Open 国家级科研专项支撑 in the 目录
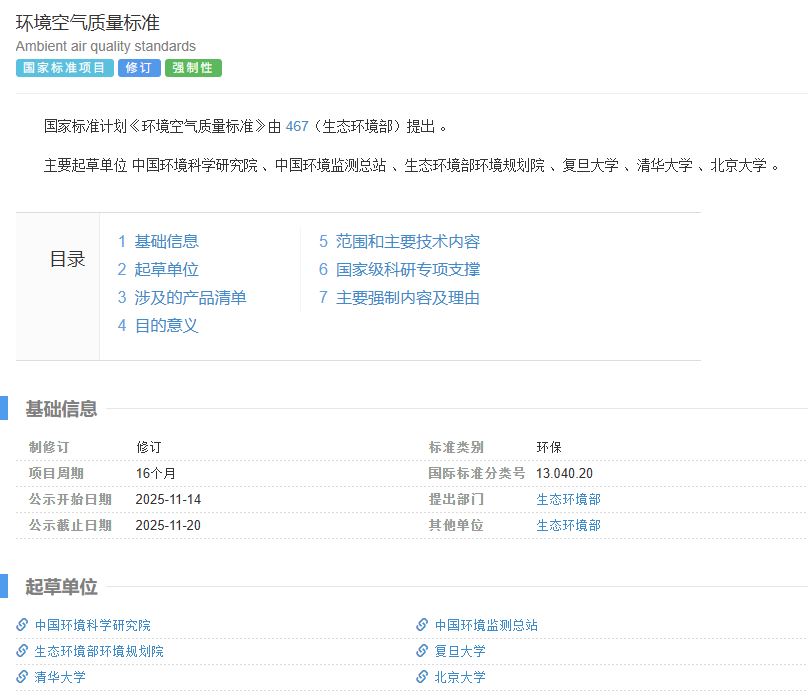Viewport: 808px width, 698px height. tap(409, 268)
